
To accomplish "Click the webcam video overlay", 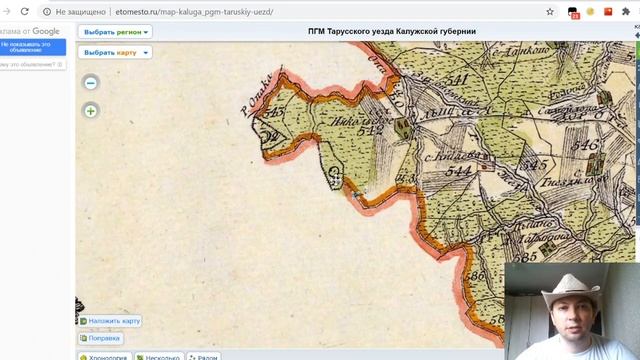I will (x=572, y=311).
